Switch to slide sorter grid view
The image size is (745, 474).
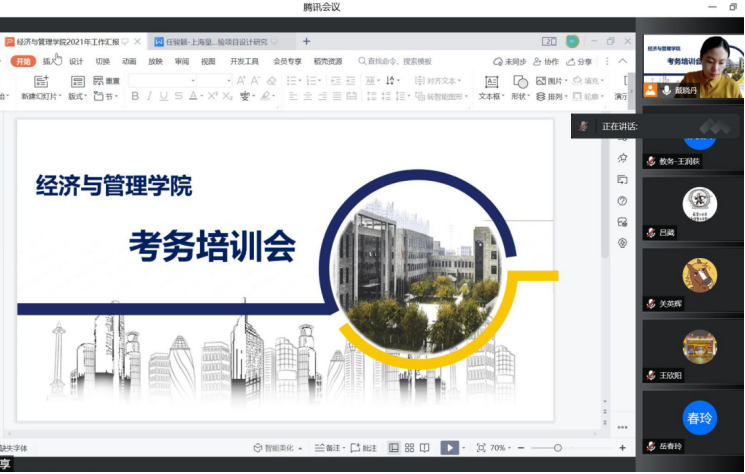(x=409, y=448)
